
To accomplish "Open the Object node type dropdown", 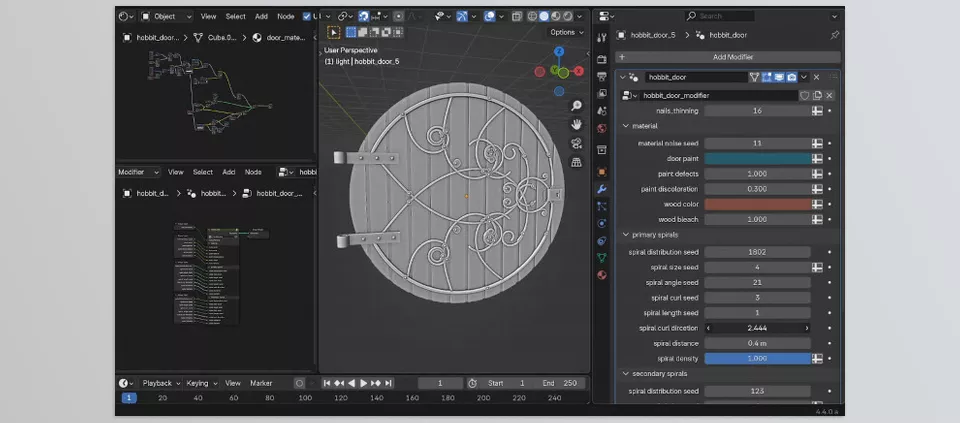I will (x=167, y=17).
